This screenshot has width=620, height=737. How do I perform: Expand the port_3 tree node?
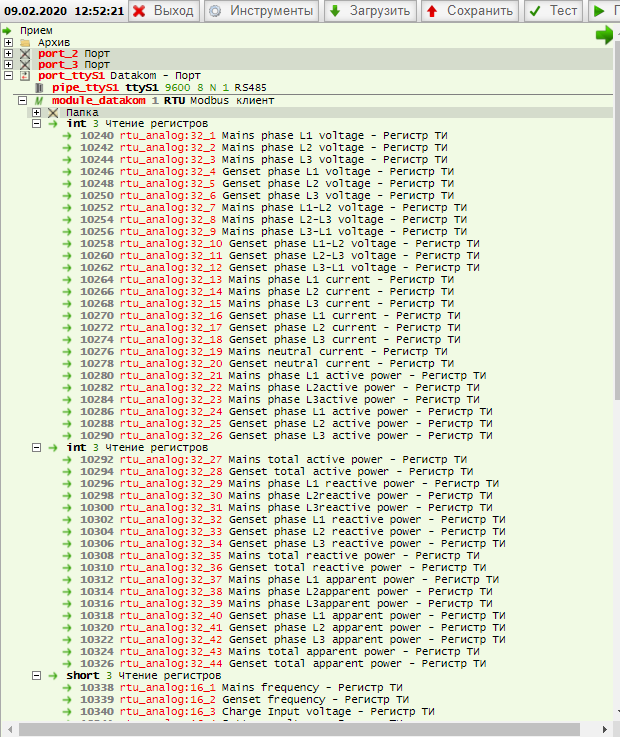click(x=9, y=64)
